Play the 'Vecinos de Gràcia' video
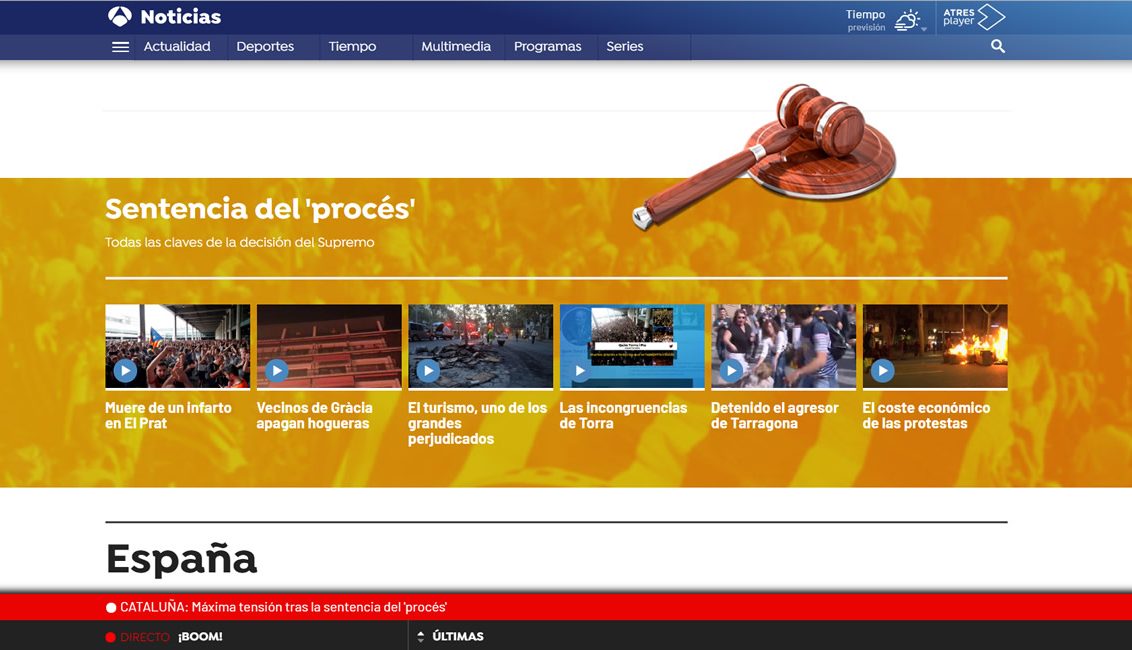Image resolution: width=1132 pixels, height=650 pixels. pos(277,371)
